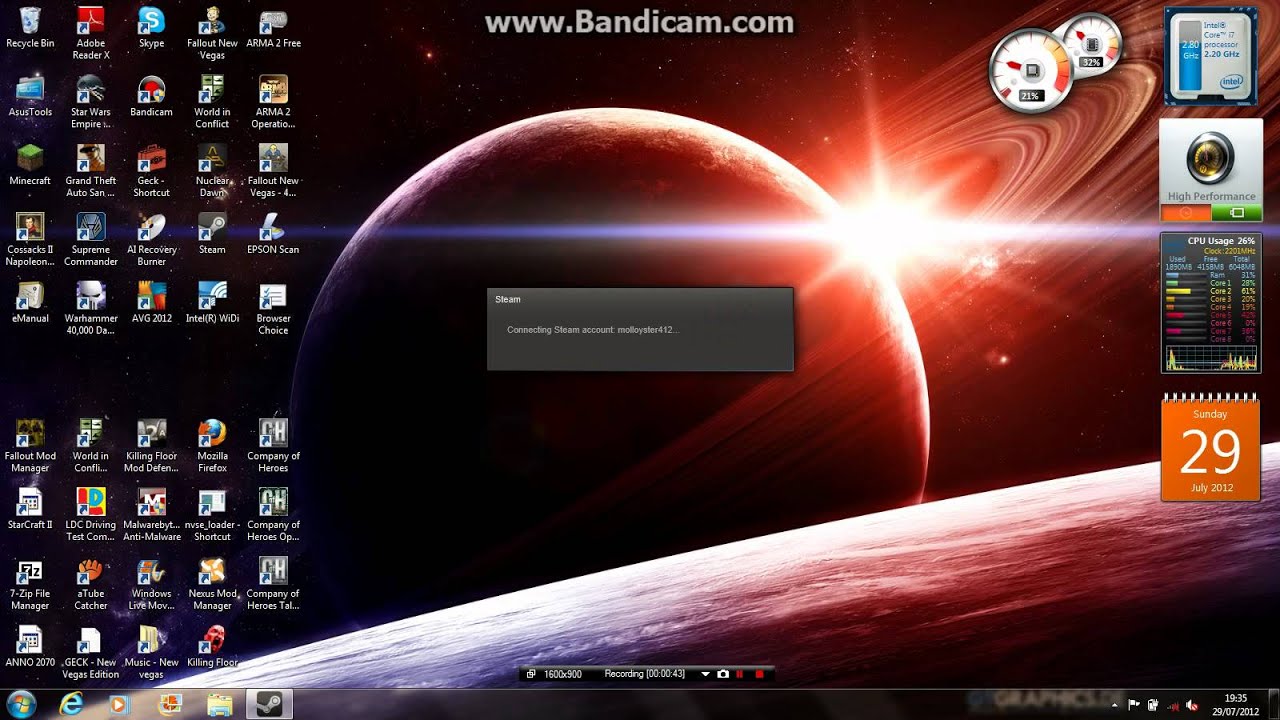Click the AVG 2012 icon

(152, 302)
